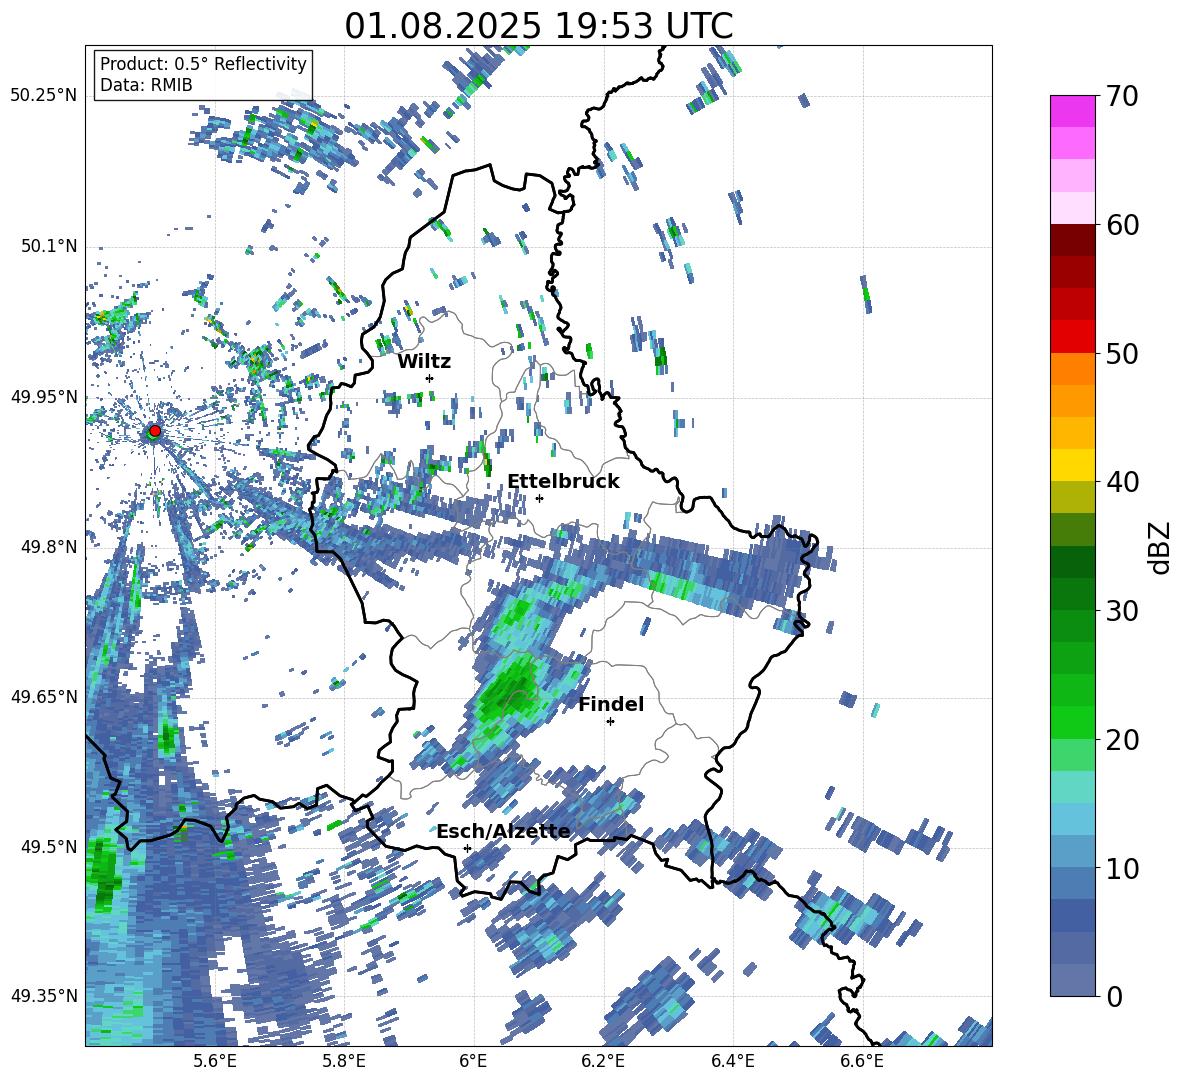
Task: Click the 6.6°E longitude label
Action: (862, 1061)
